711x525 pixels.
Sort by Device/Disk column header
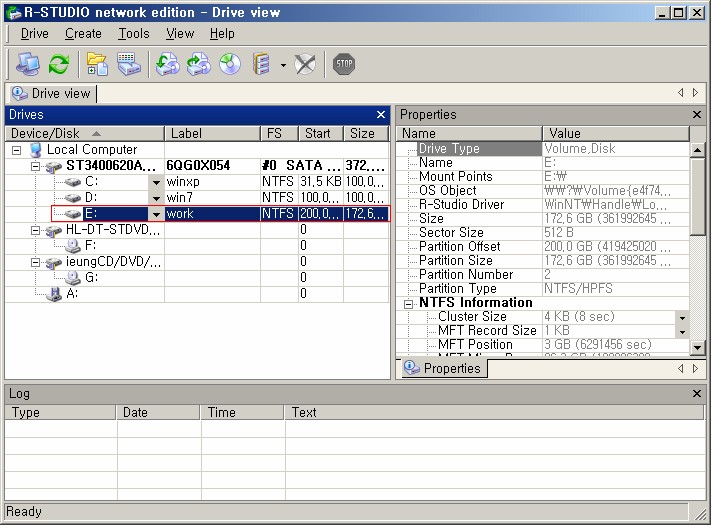click(x=84, y=133)
